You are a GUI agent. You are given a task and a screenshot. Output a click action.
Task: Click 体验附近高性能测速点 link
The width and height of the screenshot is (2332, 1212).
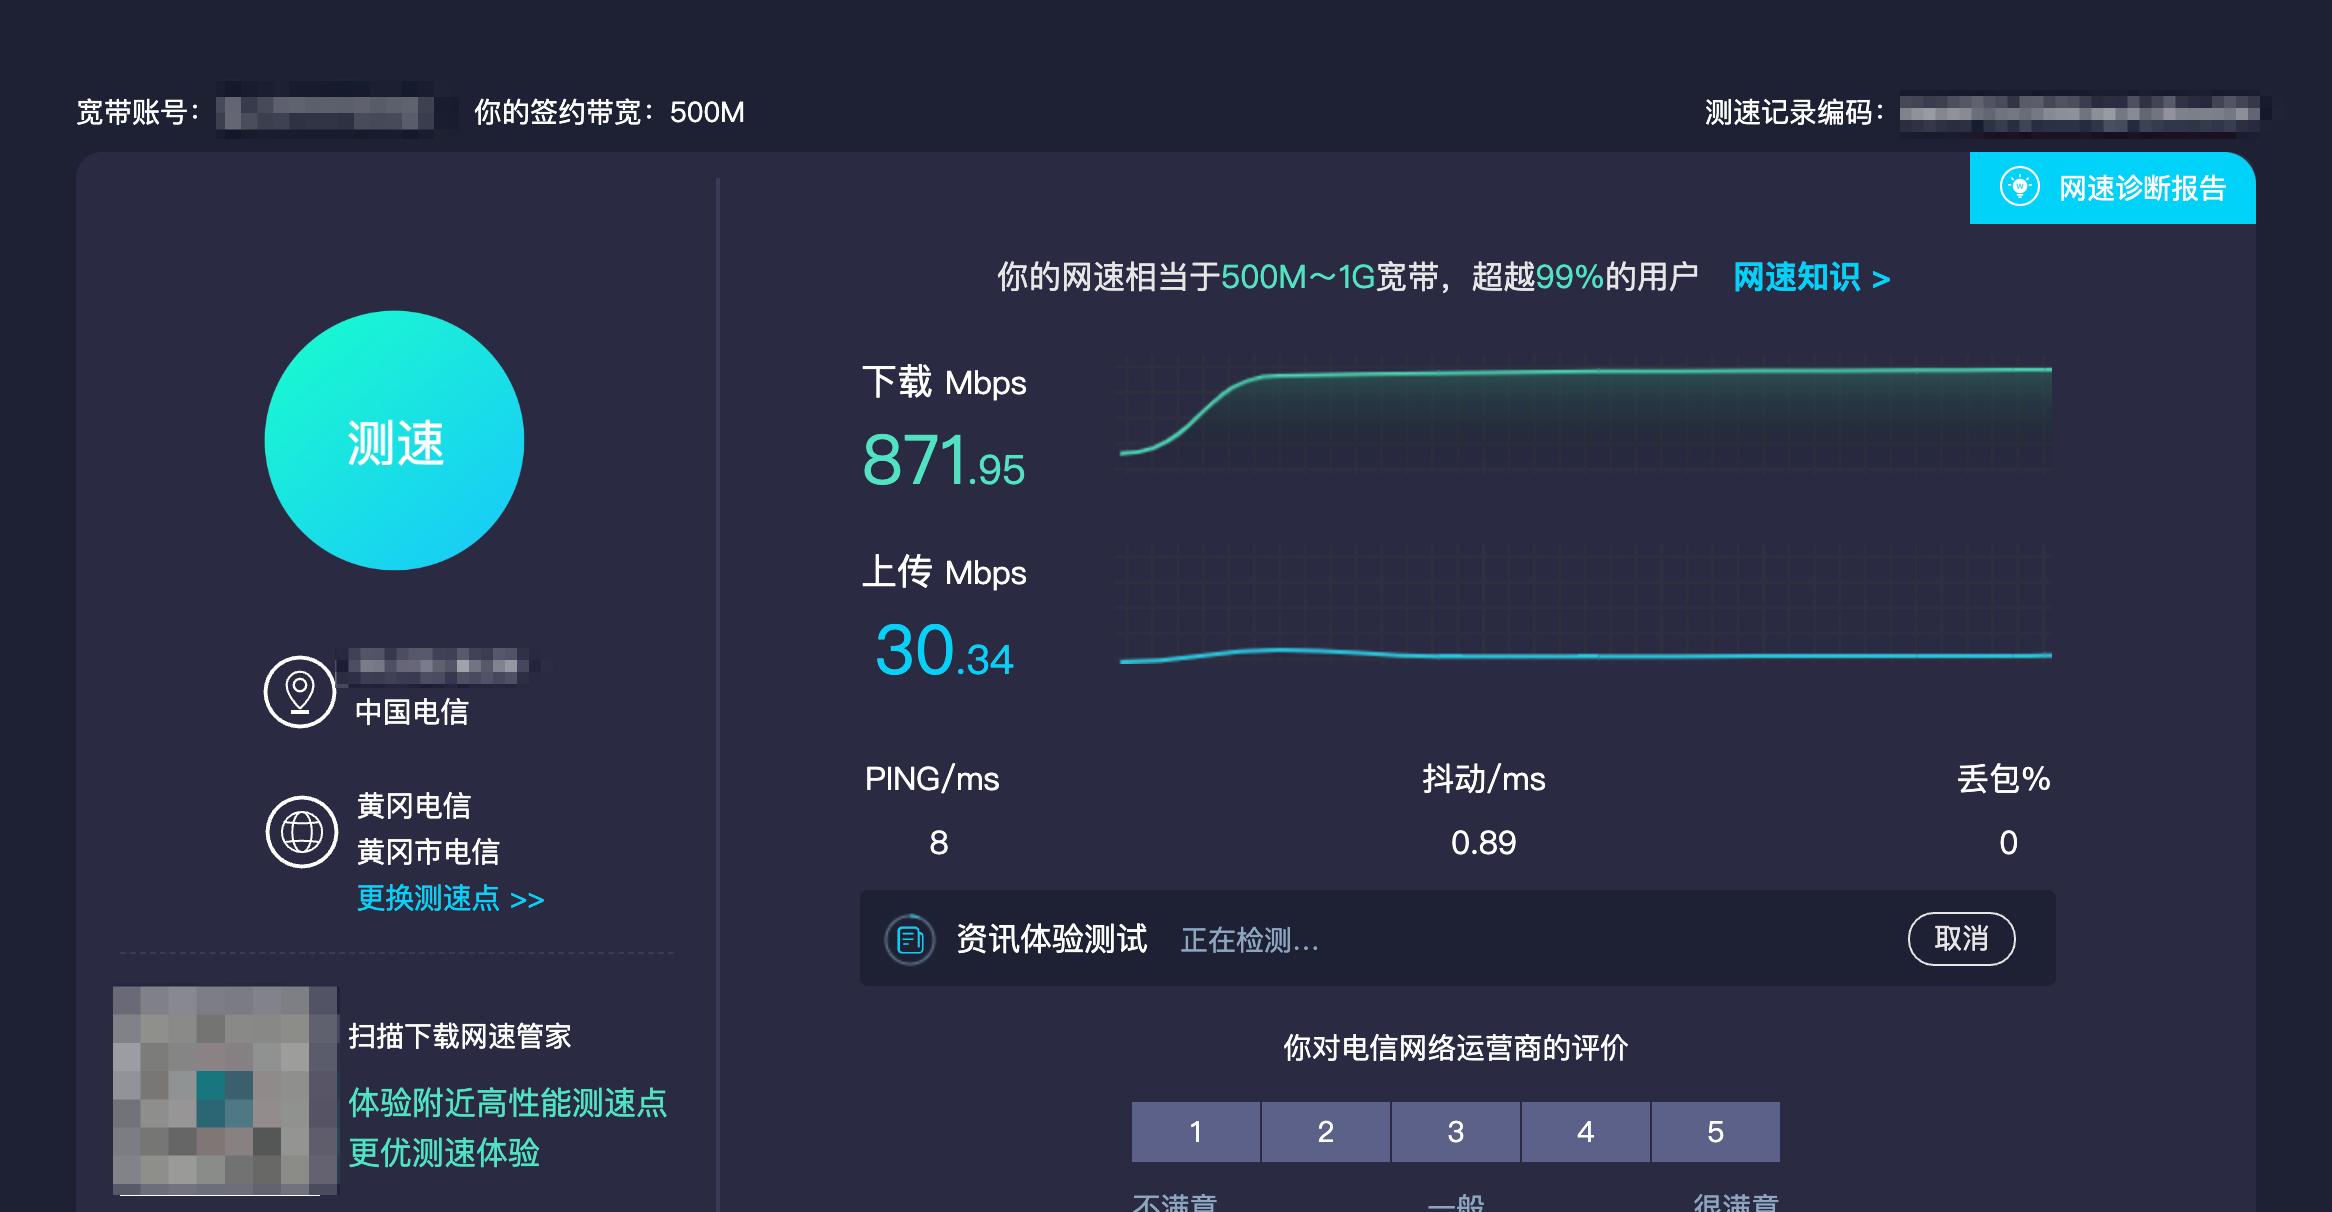coord(508,1104)
